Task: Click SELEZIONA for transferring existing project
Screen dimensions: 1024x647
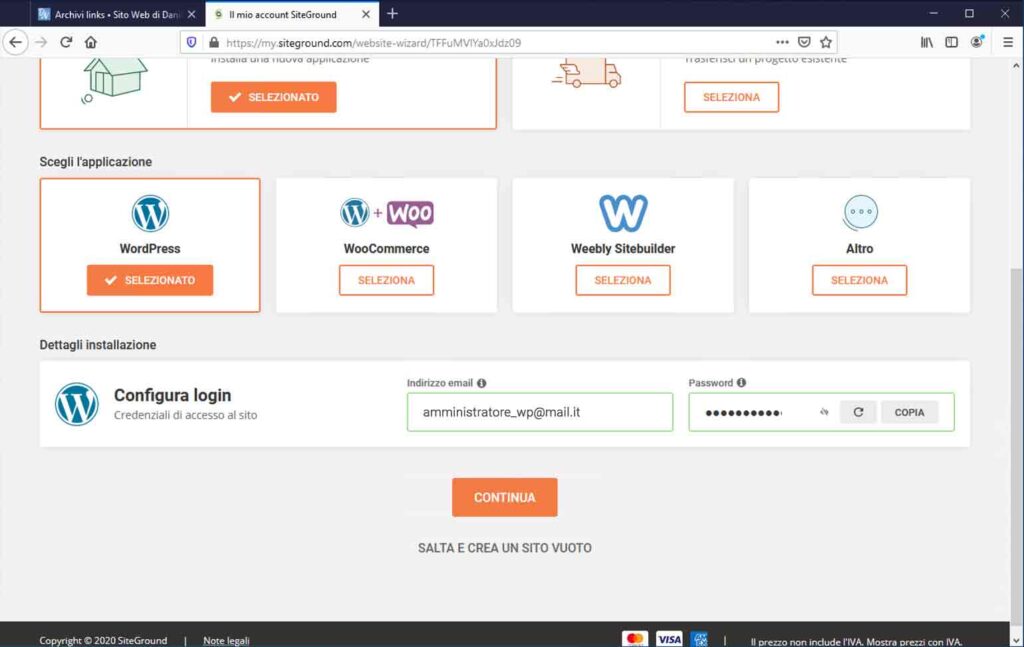Action: click(x=731, y=97)
